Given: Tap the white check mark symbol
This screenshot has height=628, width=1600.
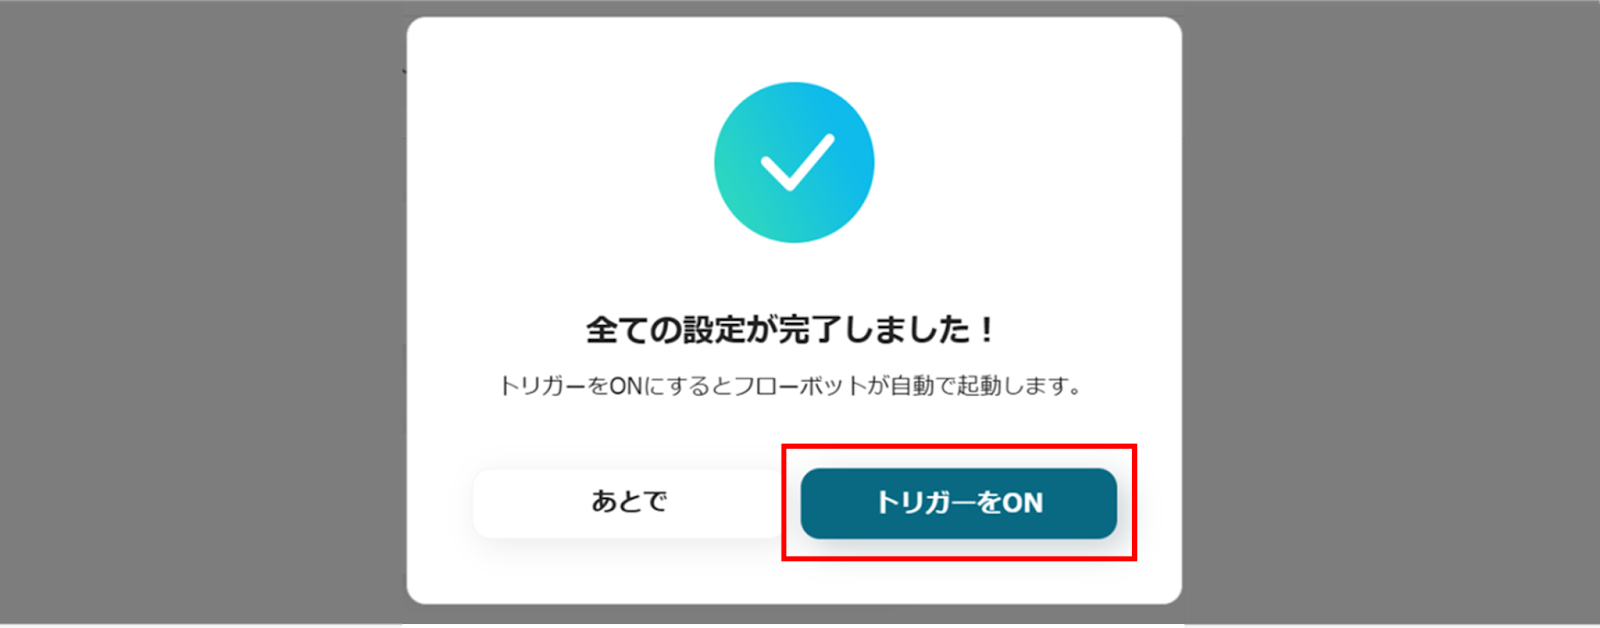Looking at the screenshot, I should coord(796,161).
